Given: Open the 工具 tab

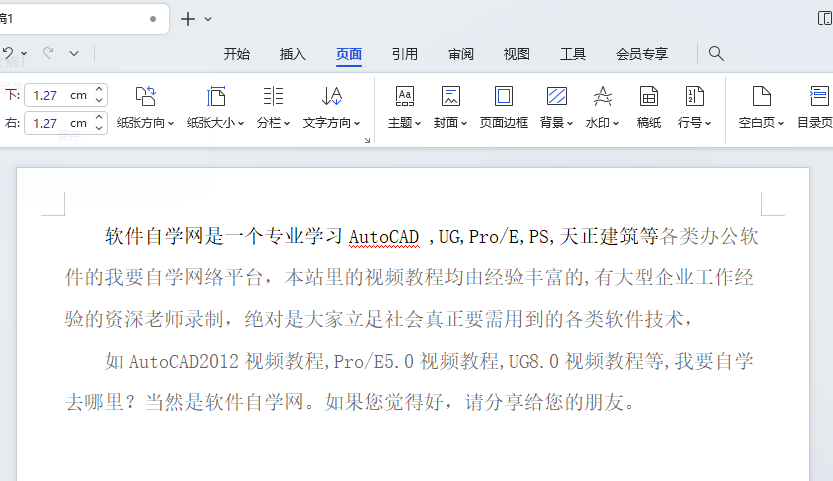Looking at the screenshot, I should (573, 54).
